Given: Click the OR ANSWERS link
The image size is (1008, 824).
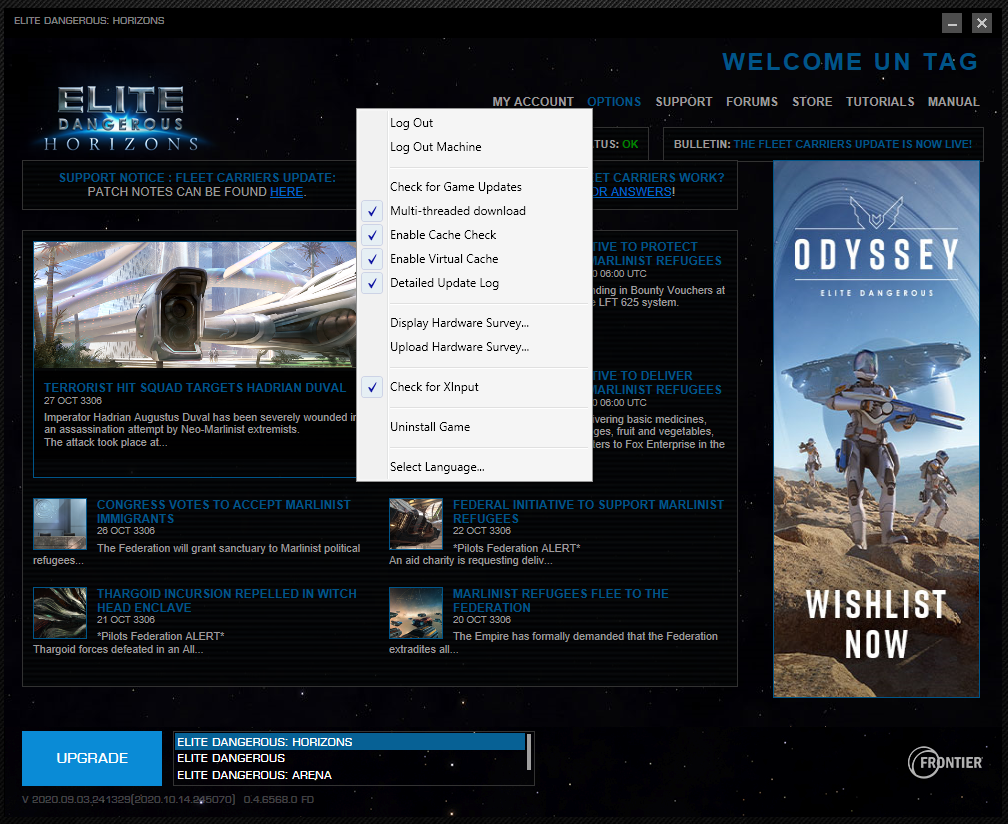Looking at the screenshot, I should [632, 192].
